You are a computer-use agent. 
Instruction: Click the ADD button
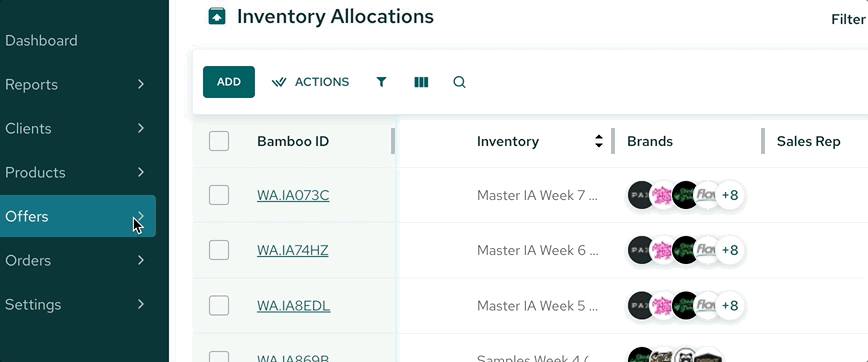(x=229, y=82)
